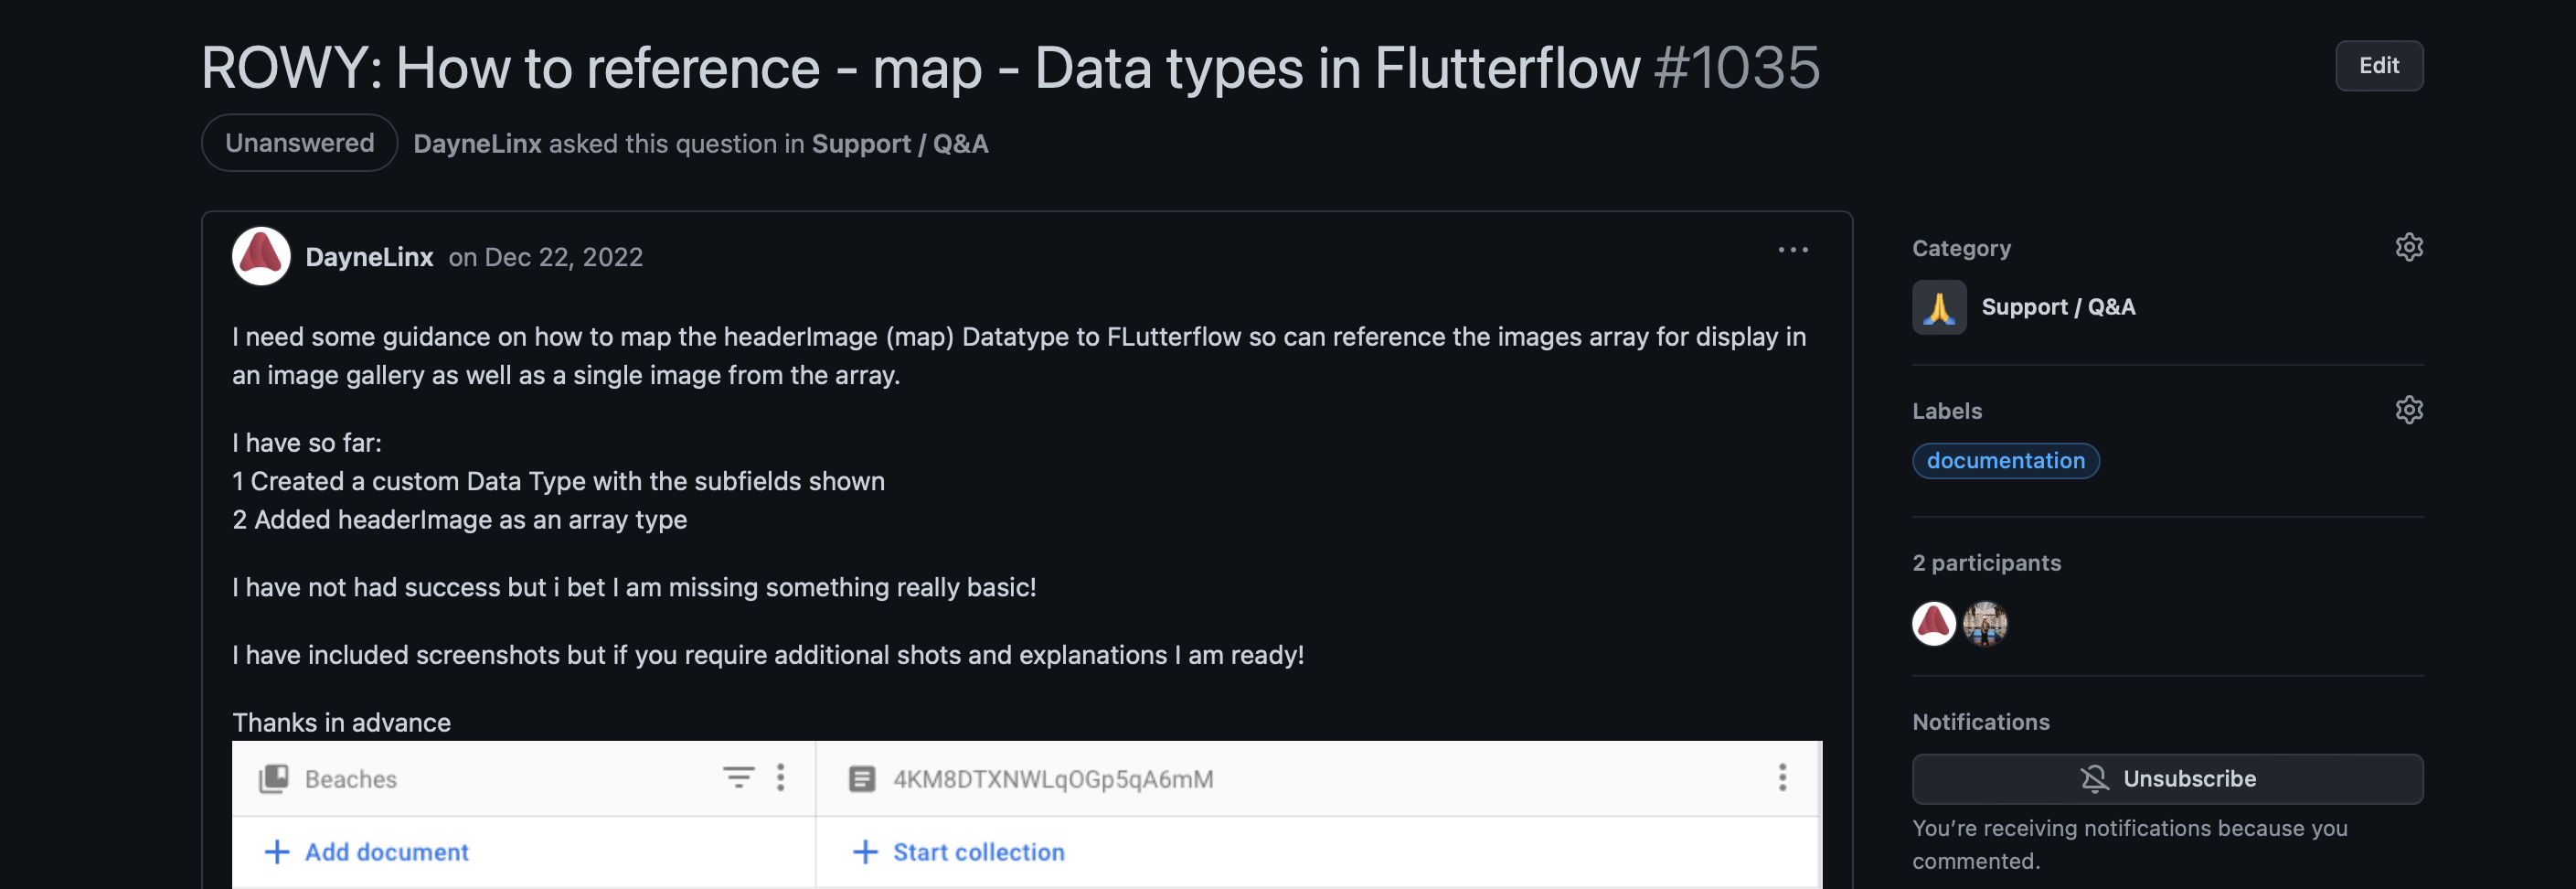The height and width of the screenshot is (889, 2576).
Task: Unsubscribe from discussion notifications
Action: [2166, 778]
